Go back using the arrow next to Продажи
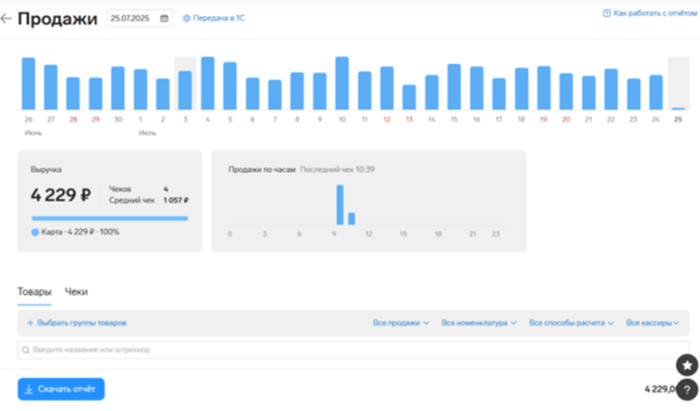Image resolution: width=700 pixels, height=411 pixels. pyautogui.click(x=6, y=18)
